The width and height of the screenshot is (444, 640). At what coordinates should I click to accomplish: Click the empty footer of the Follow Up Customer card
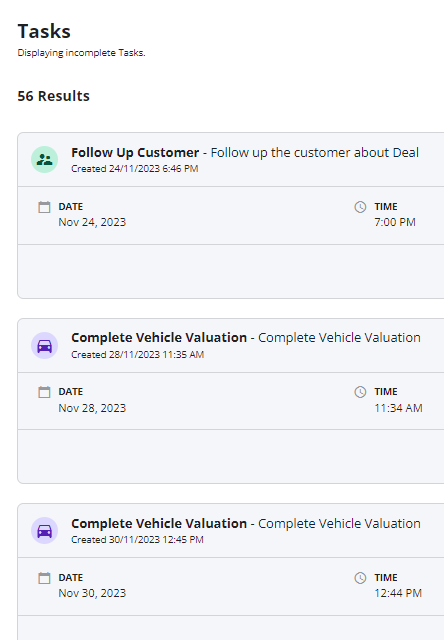tap(231, 271)
